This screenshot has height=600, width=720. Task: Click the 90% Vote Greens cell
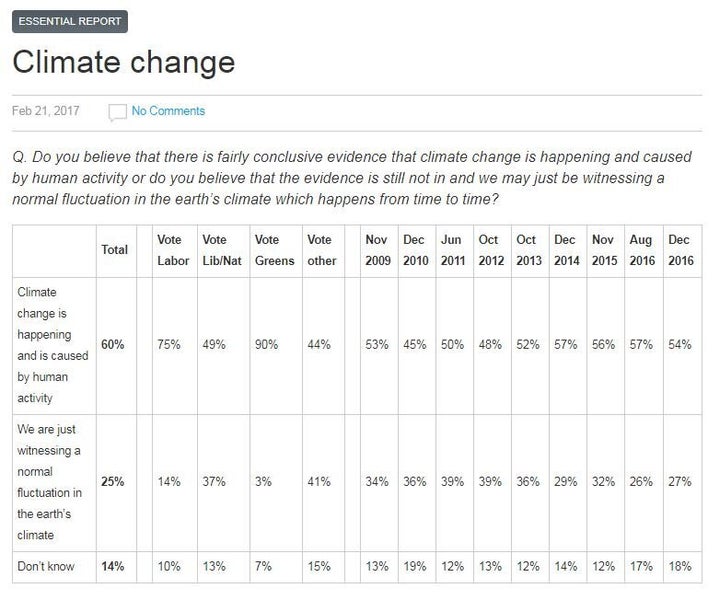coord(266,345)
